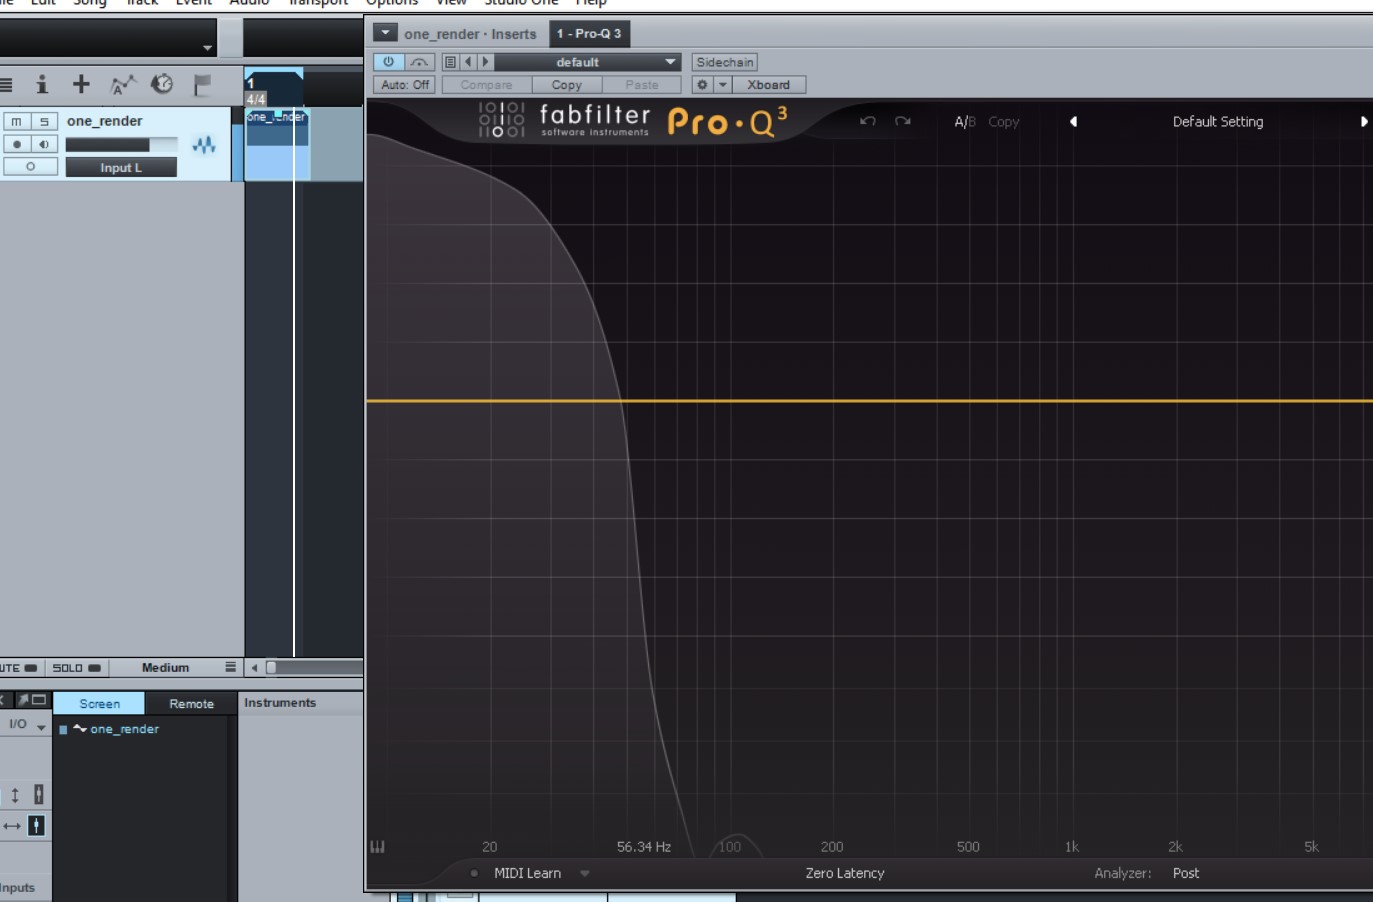Image resolution: width=1373 pixels, height=902 pixels.
Task: Open the dropdown arrow in top-left toolbar field
Action: coord(207,47)
